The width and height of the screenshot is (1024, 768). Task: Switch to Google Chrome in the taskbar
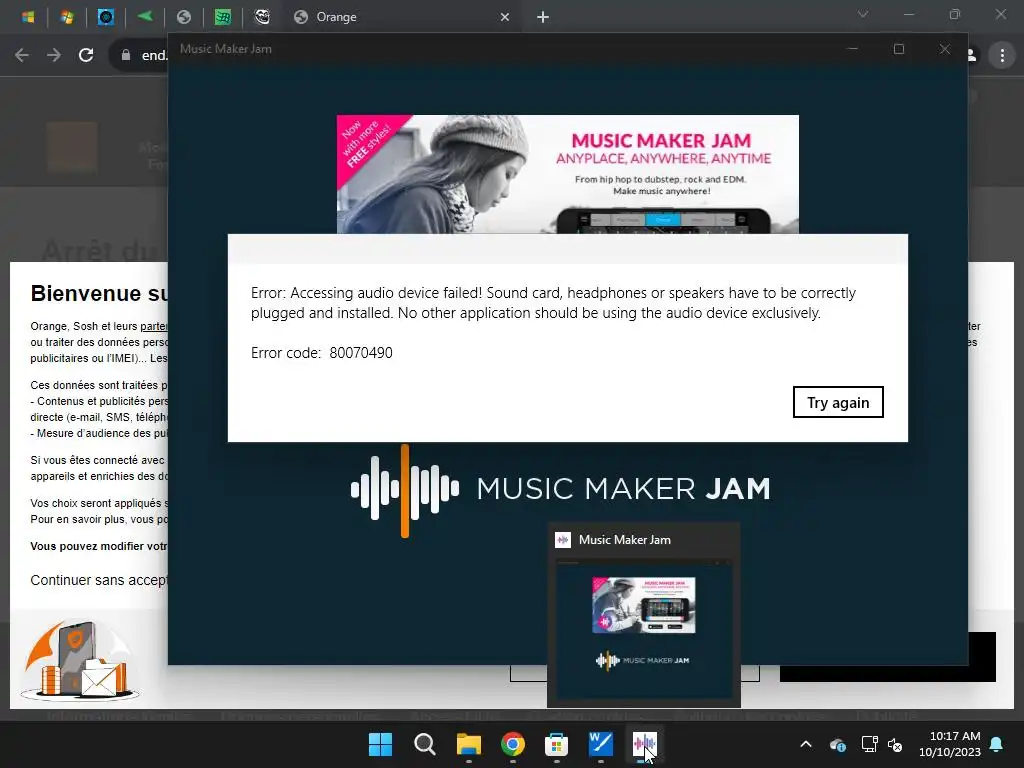tap(513, 744)
